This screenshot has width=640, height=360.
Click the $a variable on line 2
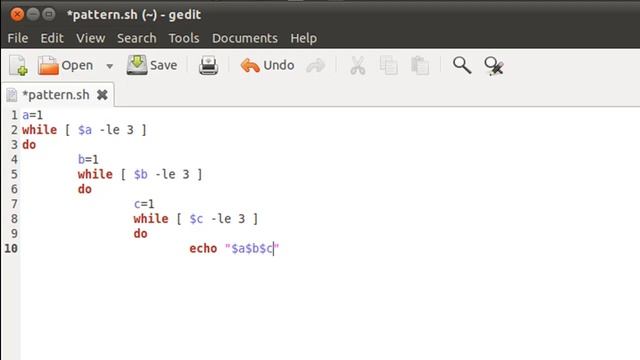click(x=85, y=130)
